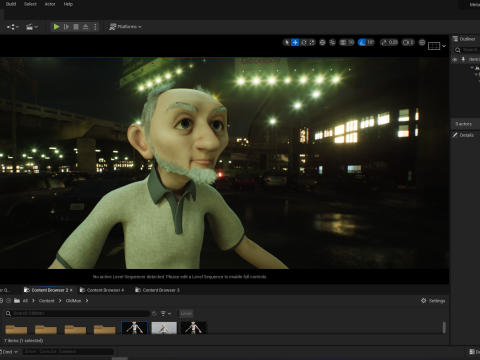Expand the chevron after Content
Image resolution: width=480 pixels, height=360 pixels.
[60, 301]
